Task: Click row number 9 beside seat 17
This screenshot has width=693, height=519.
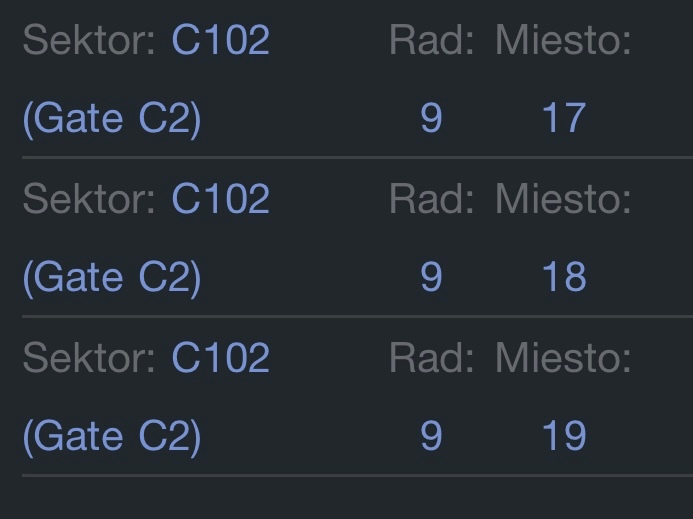Action: [x=431, y=119]
